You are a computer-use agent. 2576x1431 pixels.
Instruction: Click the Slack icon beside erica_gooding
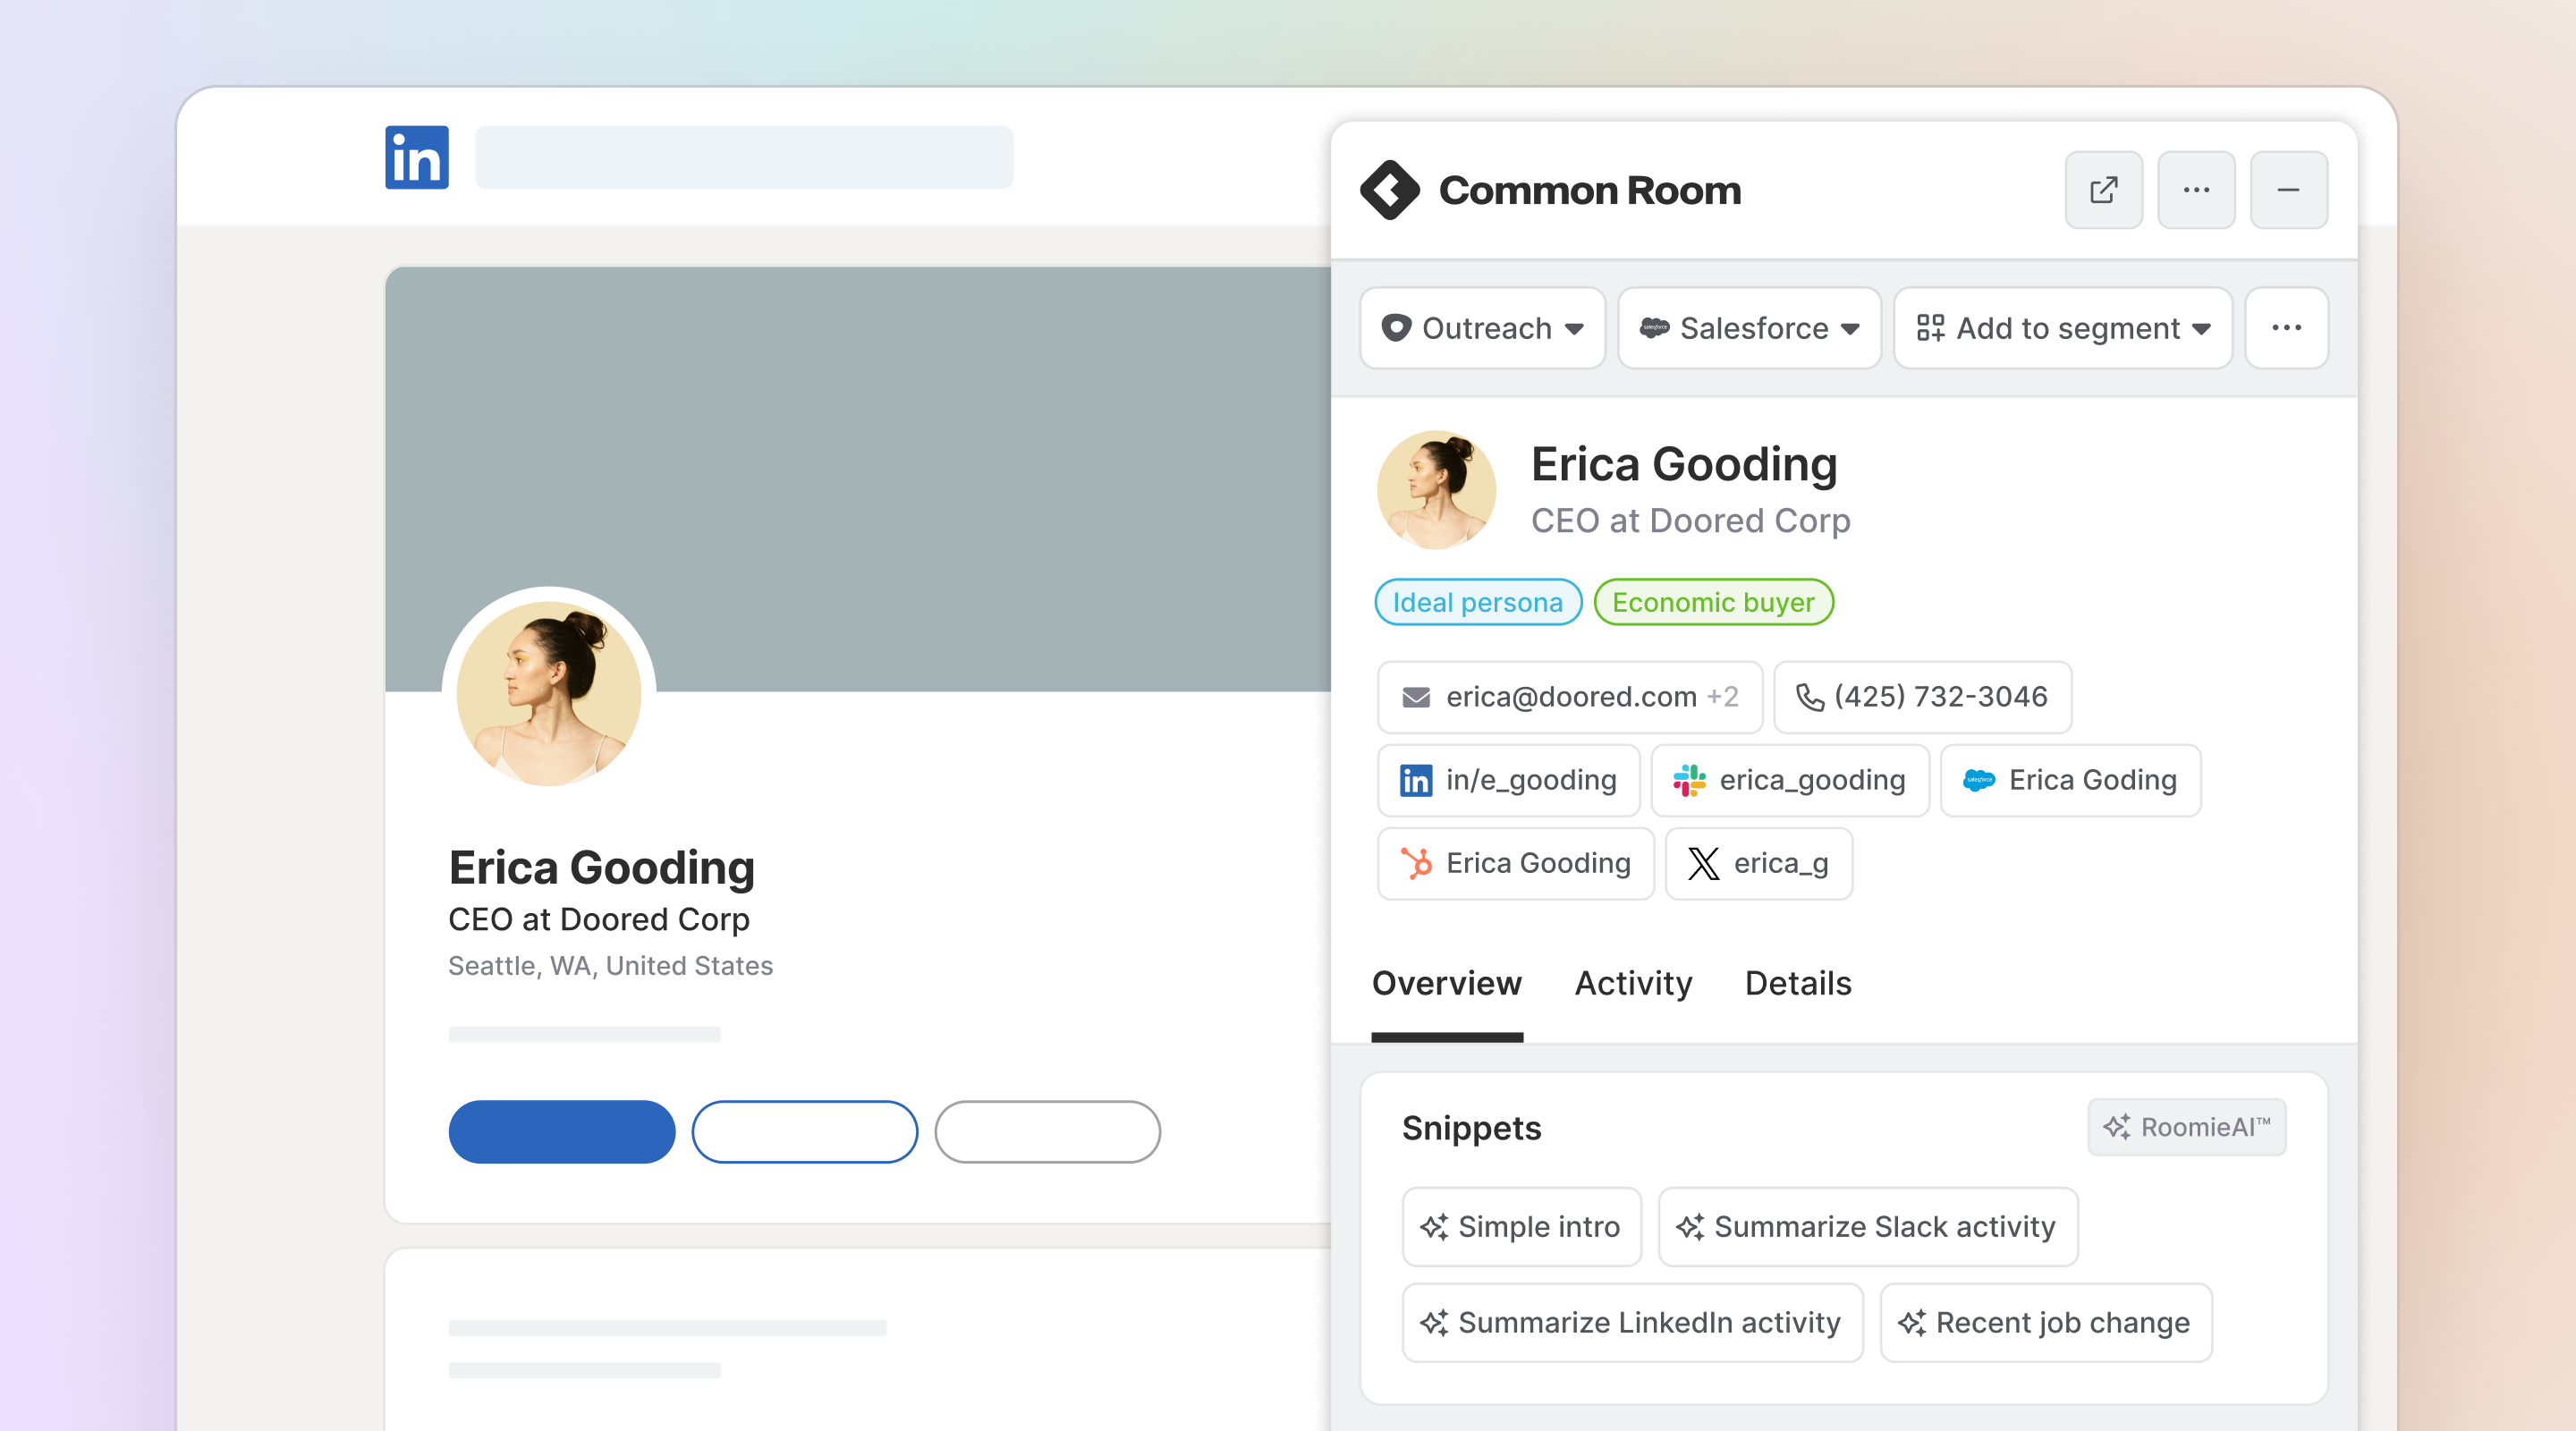(1690, 780)
